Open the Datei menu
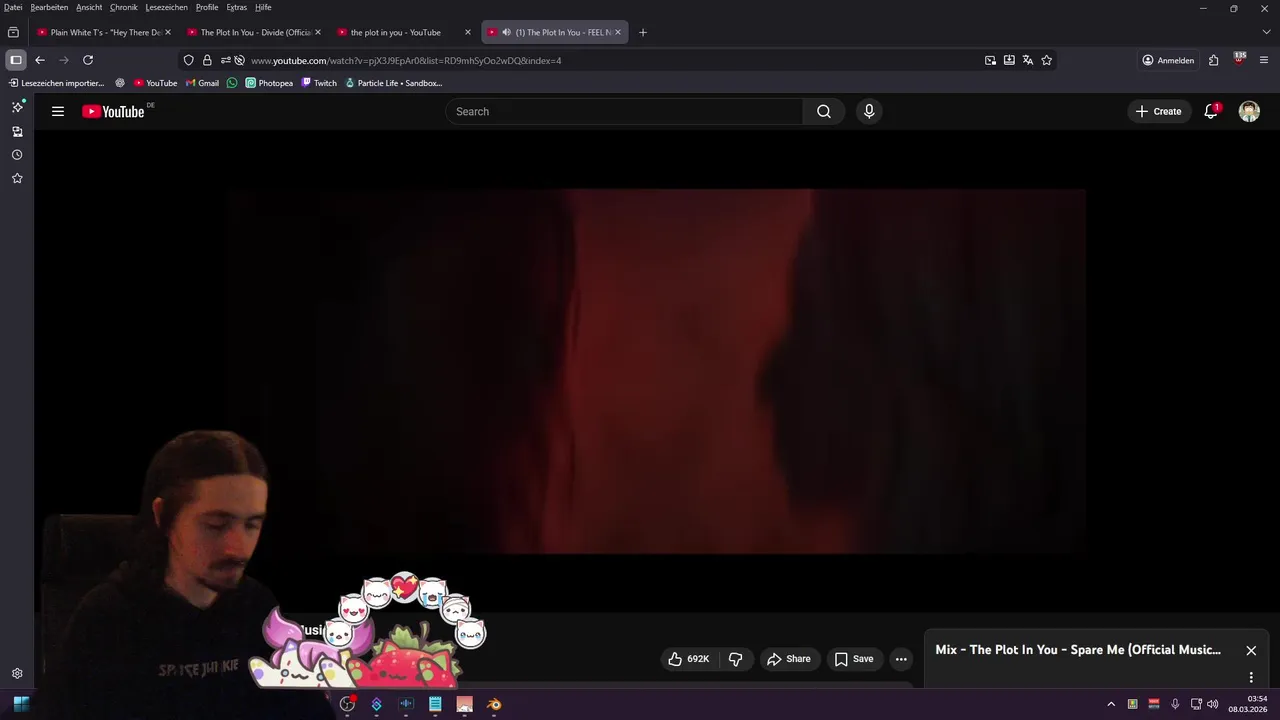The height and width of the screenshot is (720, 1280). [13, 7]
